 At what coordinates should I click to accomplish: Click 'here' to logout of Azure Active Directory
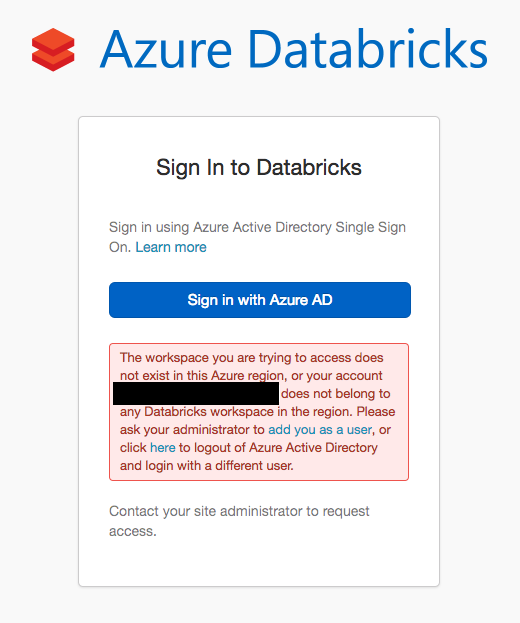click(163, 447)
